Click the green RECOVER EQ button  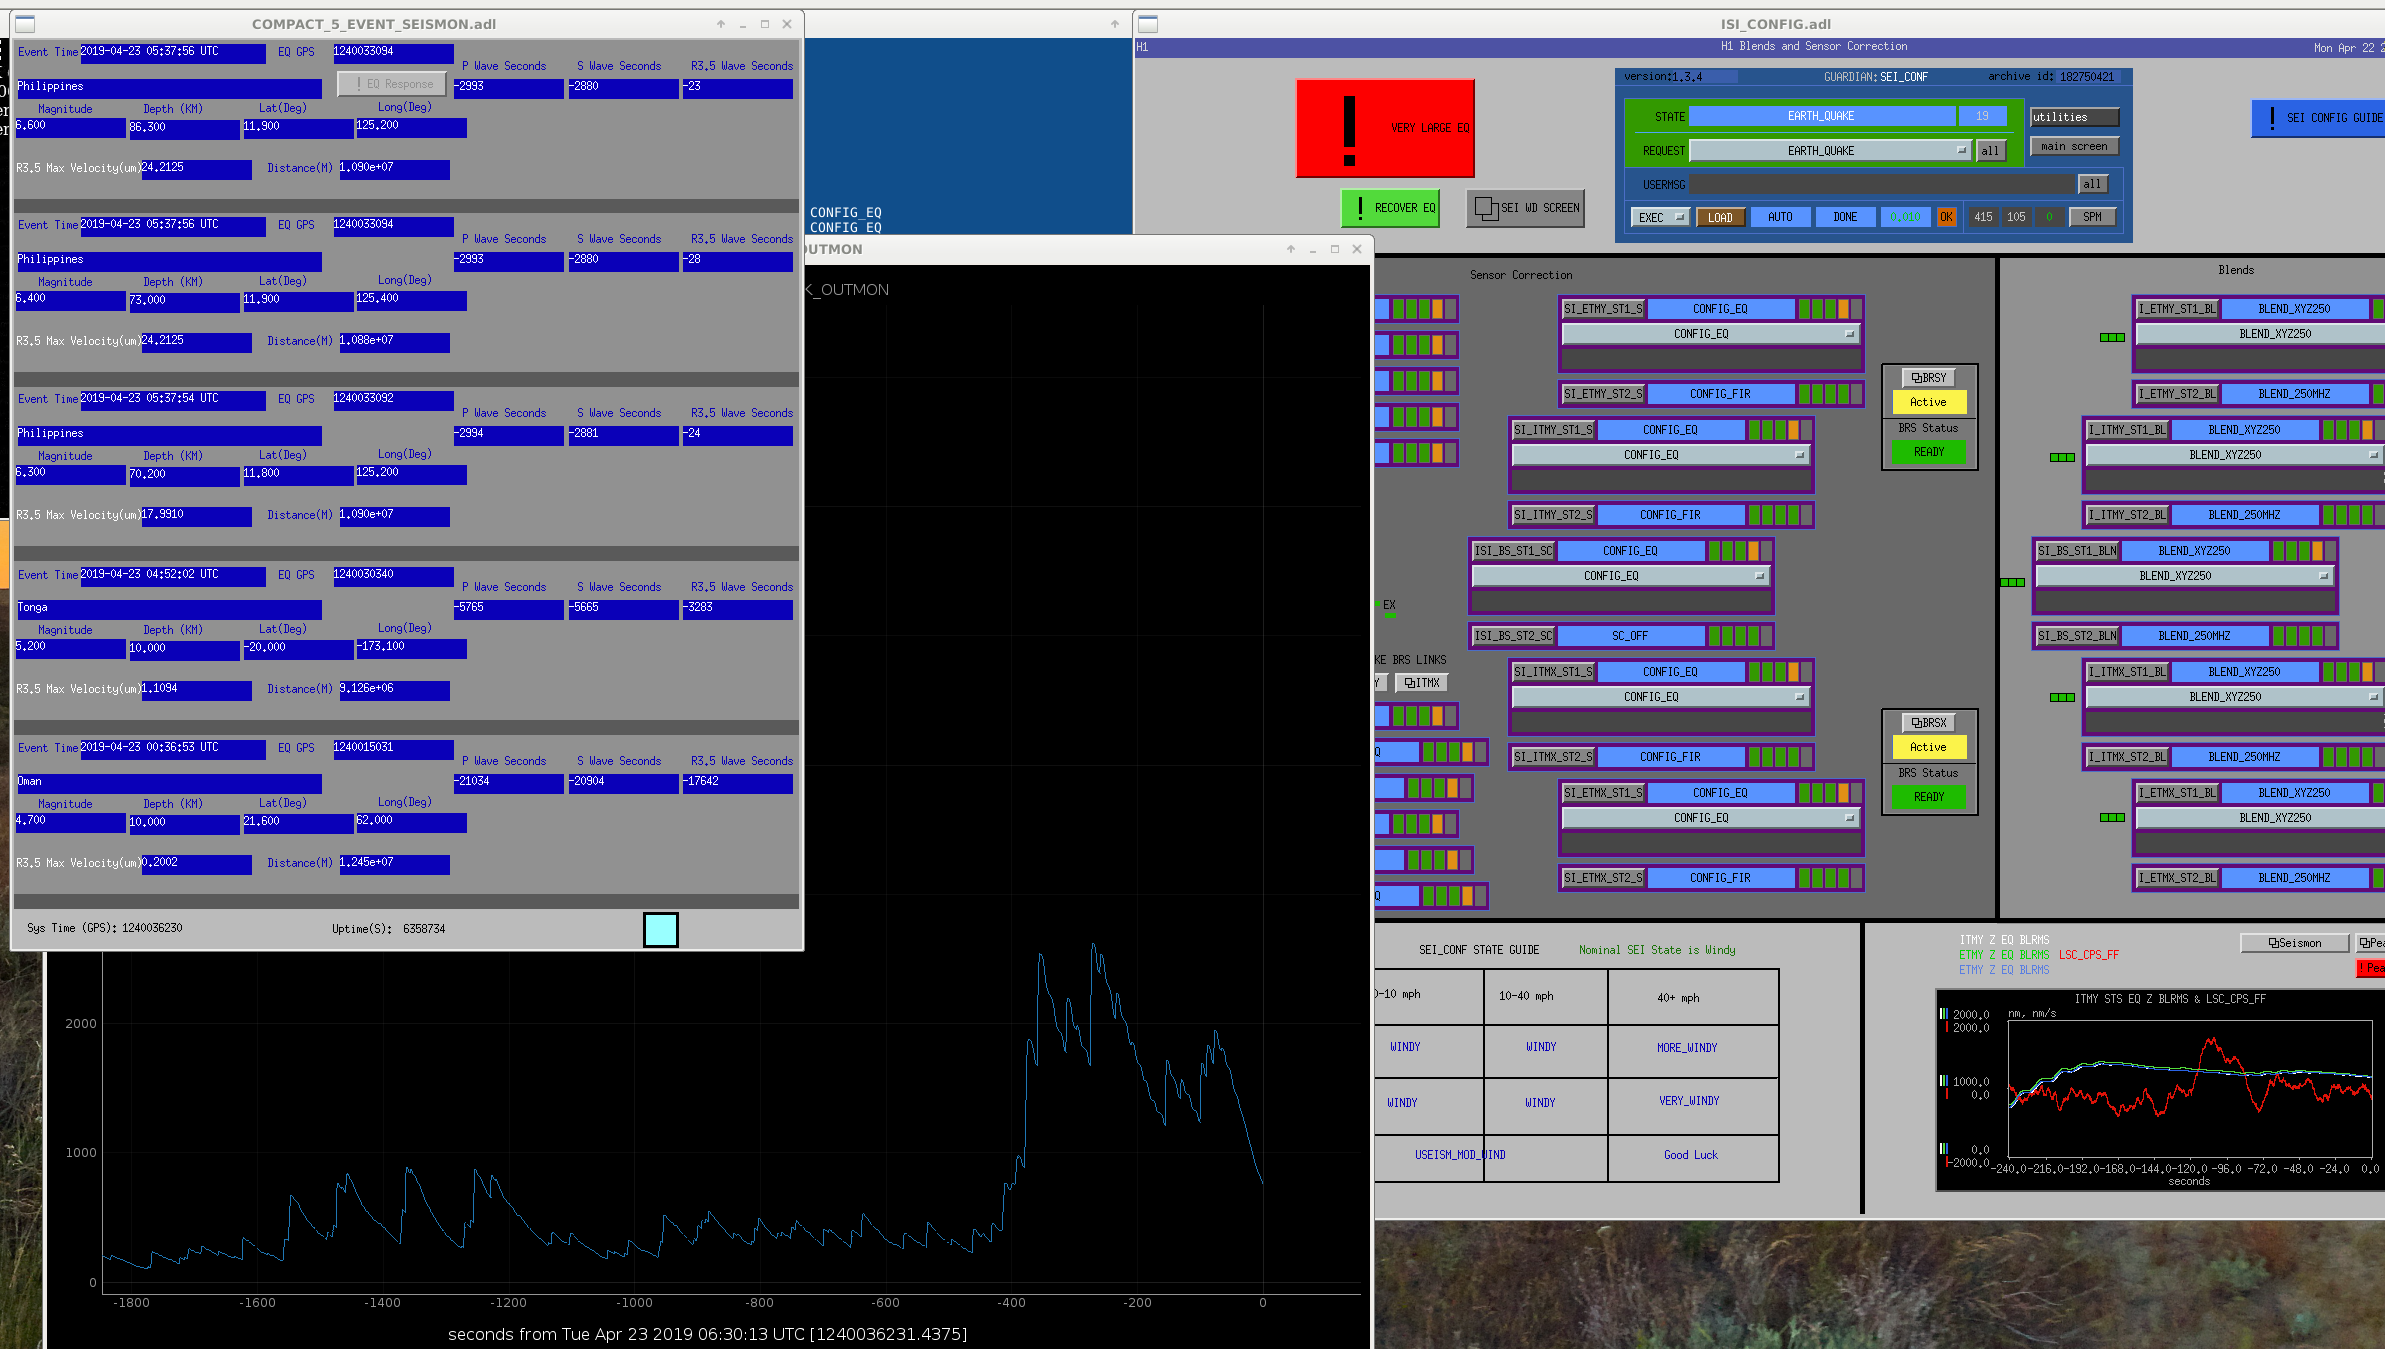pos(1390,208)
